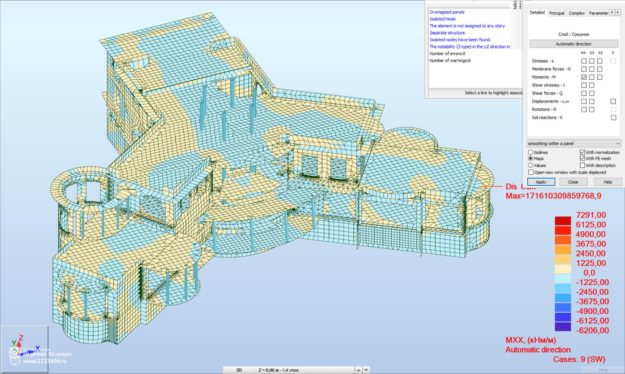Open the smoothing within a panel dropdown

[574, 143]
